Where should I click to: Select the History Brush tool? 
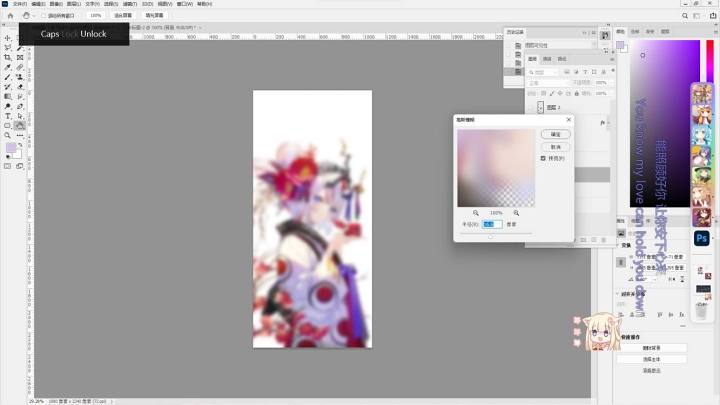click(8, 86)
